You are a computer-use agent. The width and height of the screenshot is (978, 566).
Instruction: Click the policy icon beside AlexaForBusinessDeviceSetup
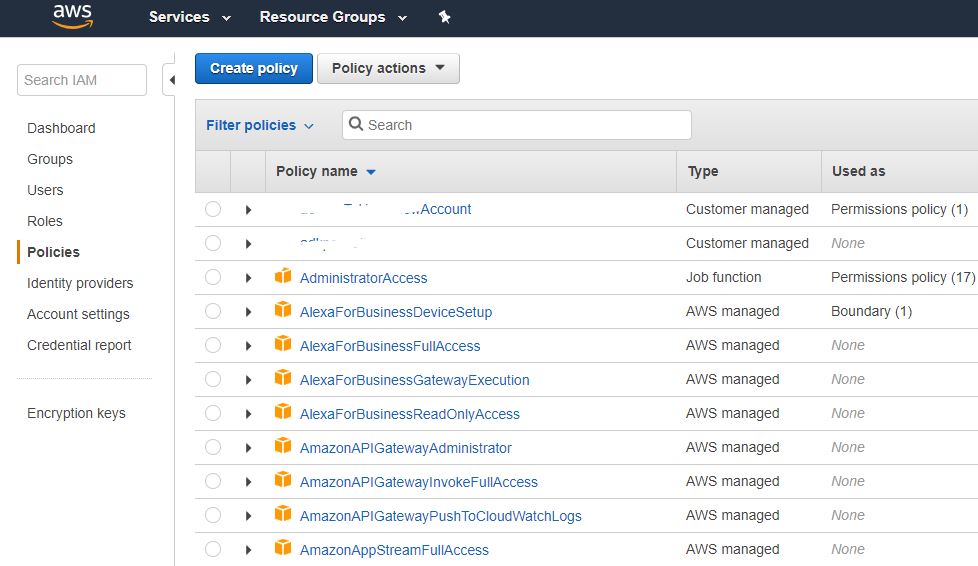coord(283,310)
